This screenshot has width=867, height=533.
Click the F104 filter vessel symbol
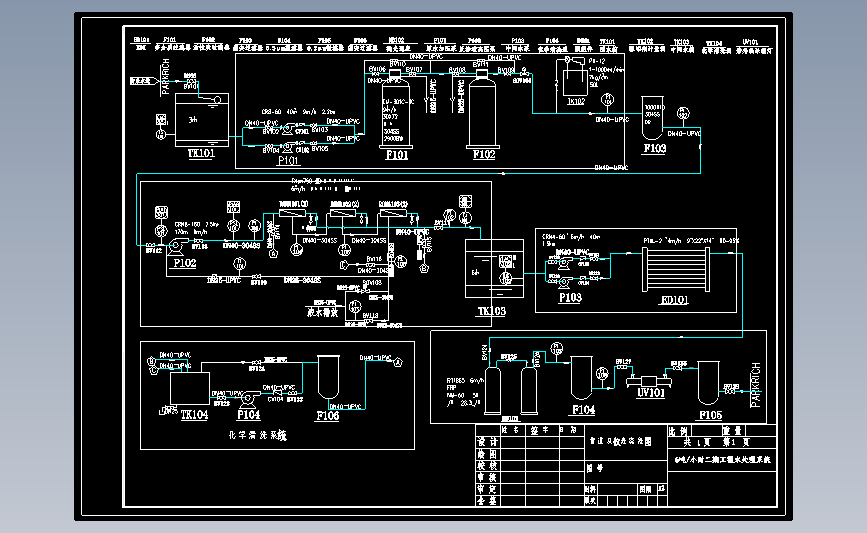click(x=581, y=378)
